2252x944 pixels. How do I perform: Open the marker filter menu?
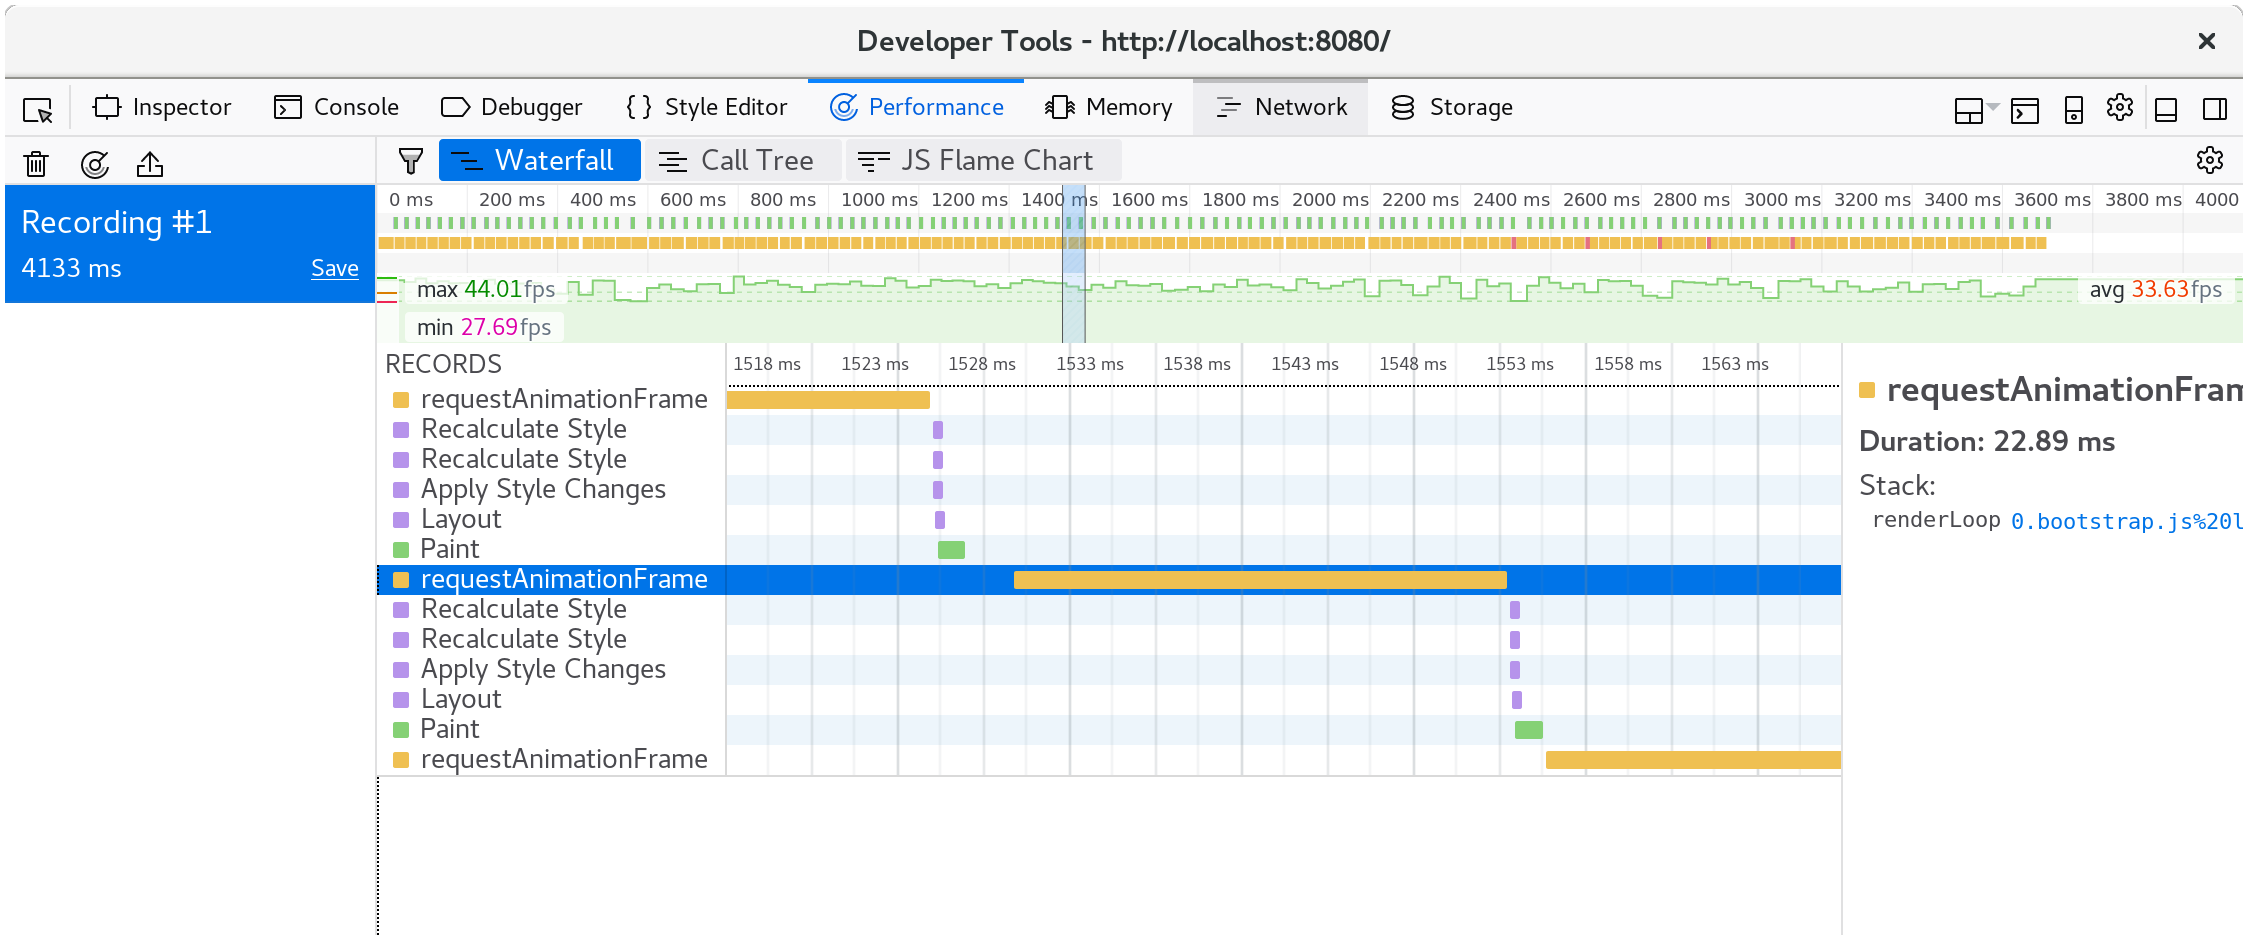tap(410, 159)
